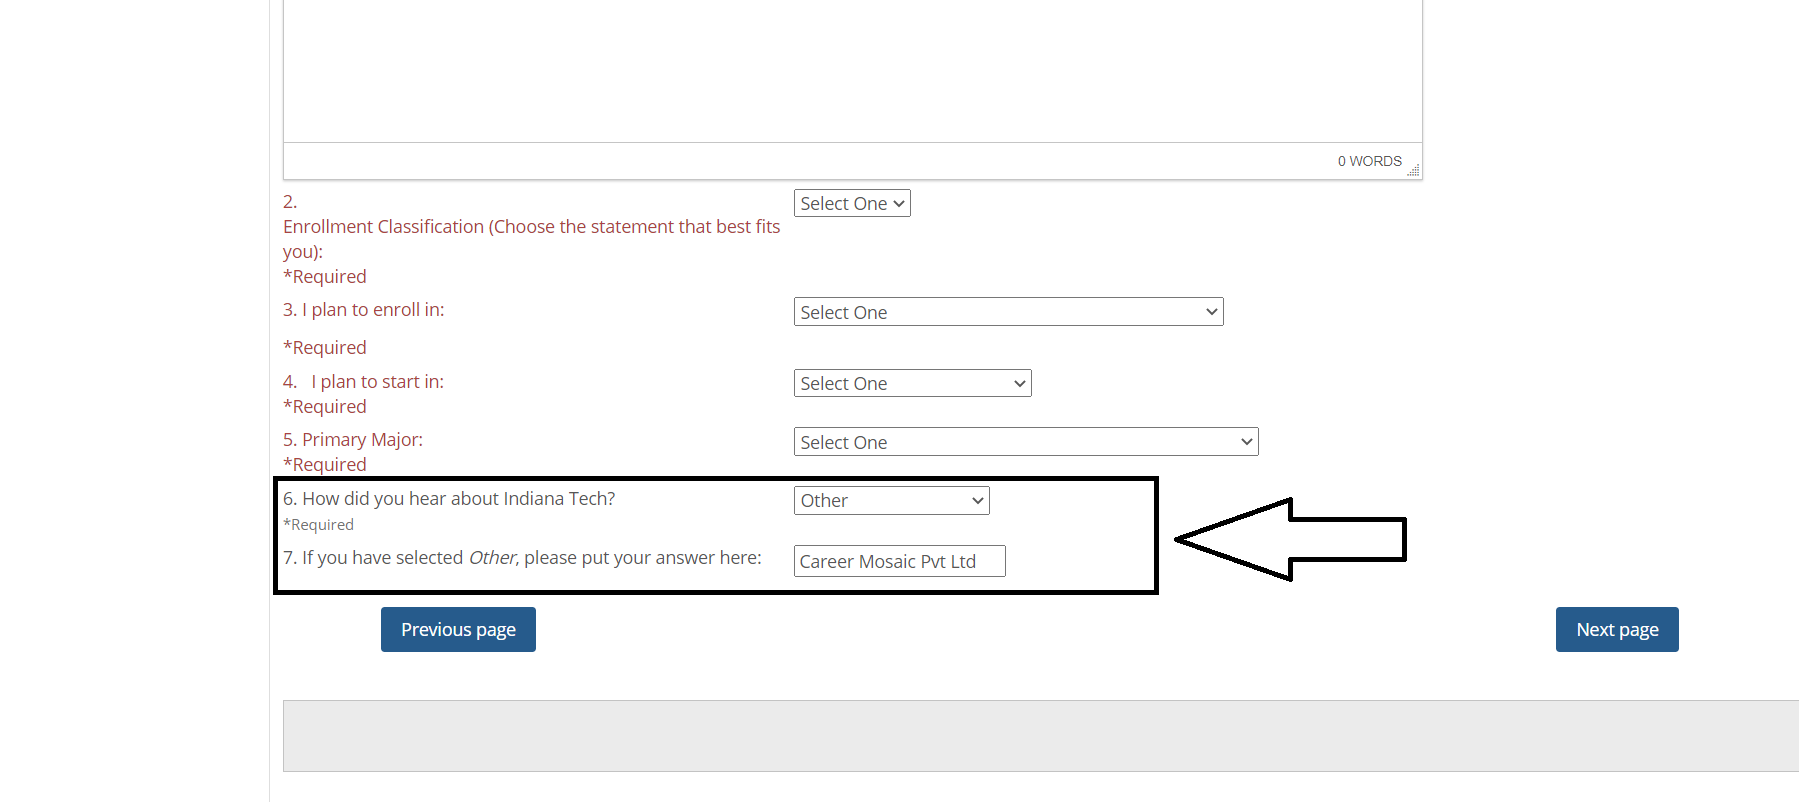Expand the Primary Major select box
This screenshot has height=802, width=1799.
coord(1026,442)
